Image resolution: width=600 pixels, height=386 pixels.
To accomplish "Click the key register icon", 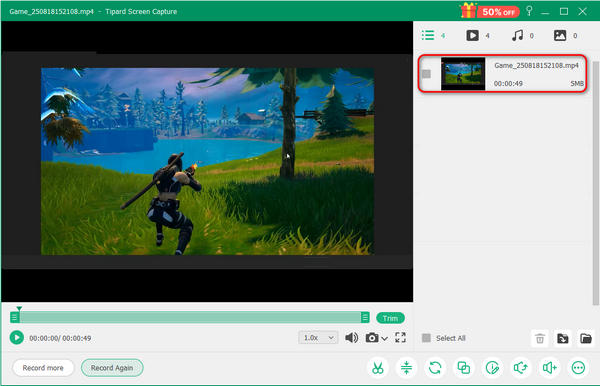I will click(529, 11).
